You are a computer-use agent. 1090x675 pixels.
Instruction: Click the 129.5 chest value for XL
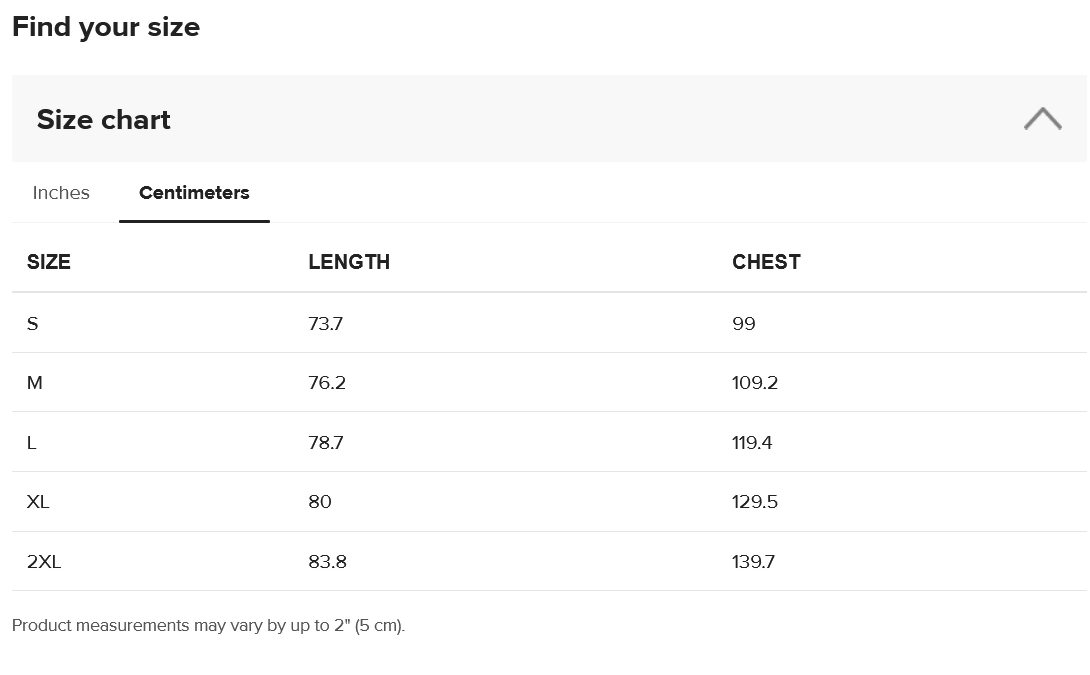755,502
